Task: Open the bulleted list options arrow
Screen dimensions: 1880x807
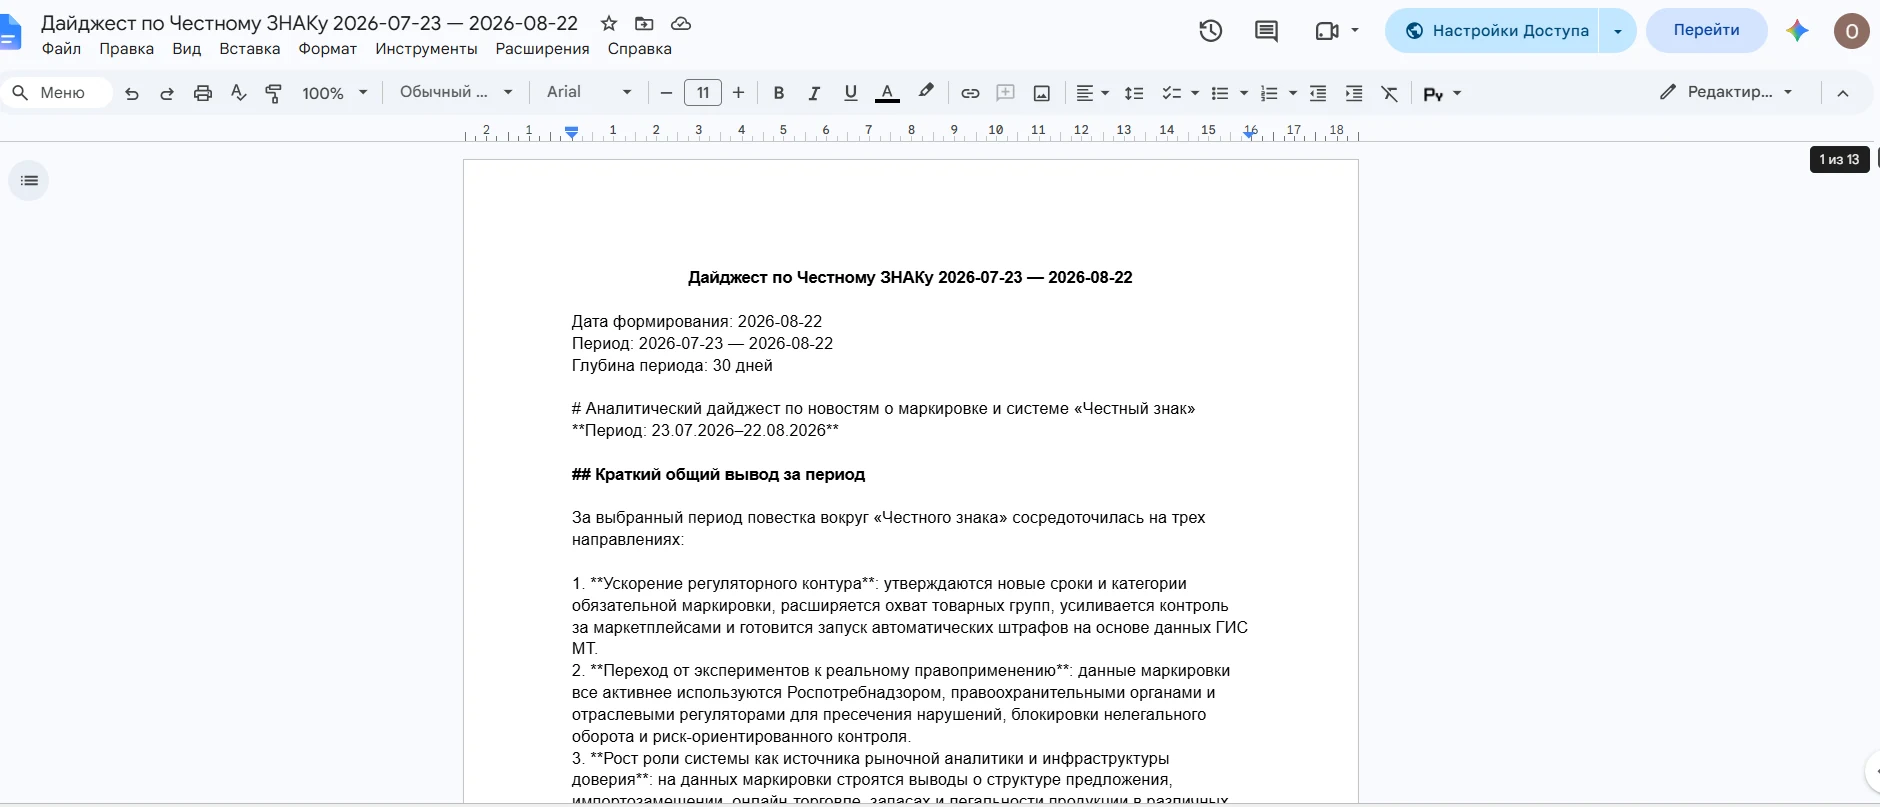Action: pyautogui.click(x=1244, y=93)
